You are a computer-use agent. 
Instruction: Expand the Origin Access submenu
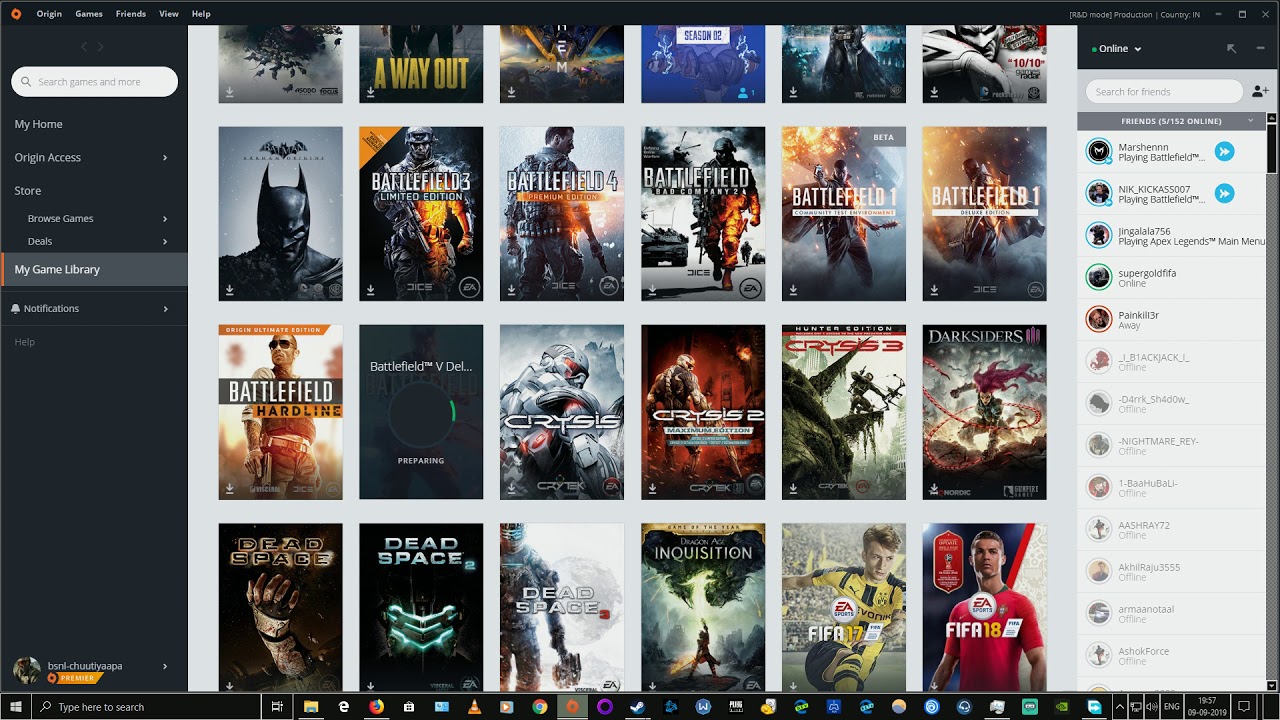[165, 157]
